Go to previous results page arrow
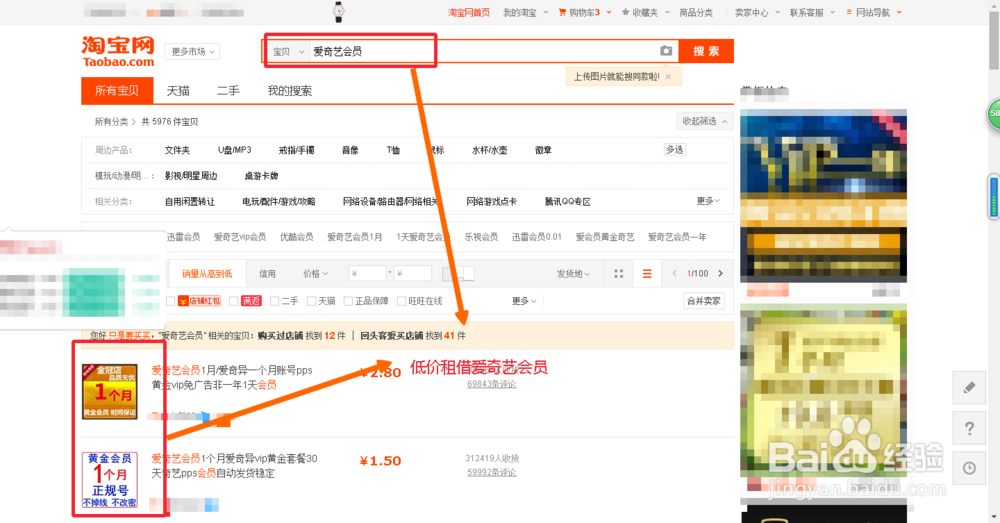Viewport: 1000px width, 523px height. [x=674, y=274]
